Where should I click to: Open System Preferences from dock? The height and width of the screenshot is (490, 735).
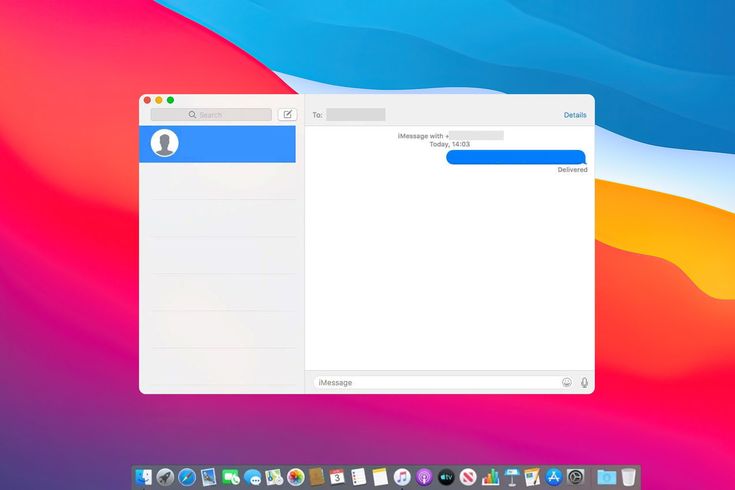pos(576,477)
